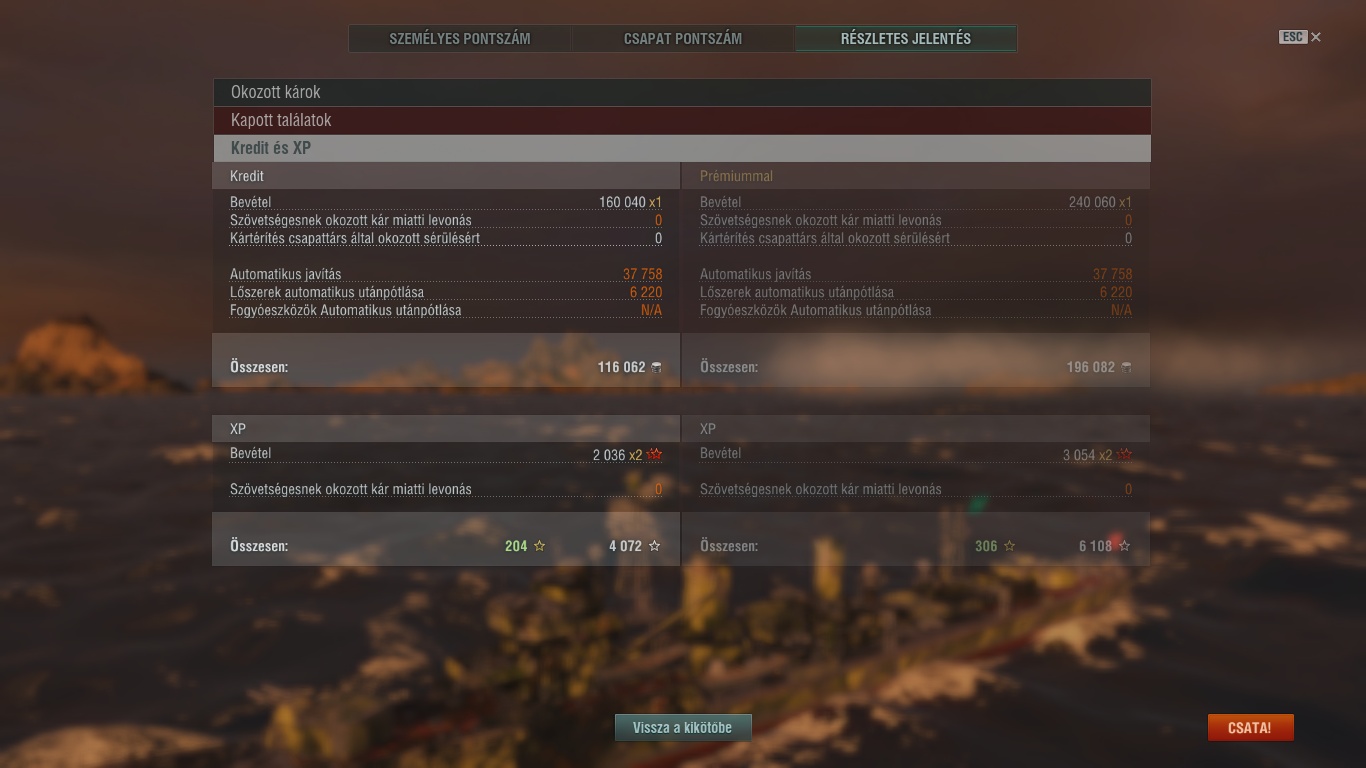Screen dimensions: 1366x768
Task: Switch to the Személyes pontszám tab
Action: coord(460,39)
